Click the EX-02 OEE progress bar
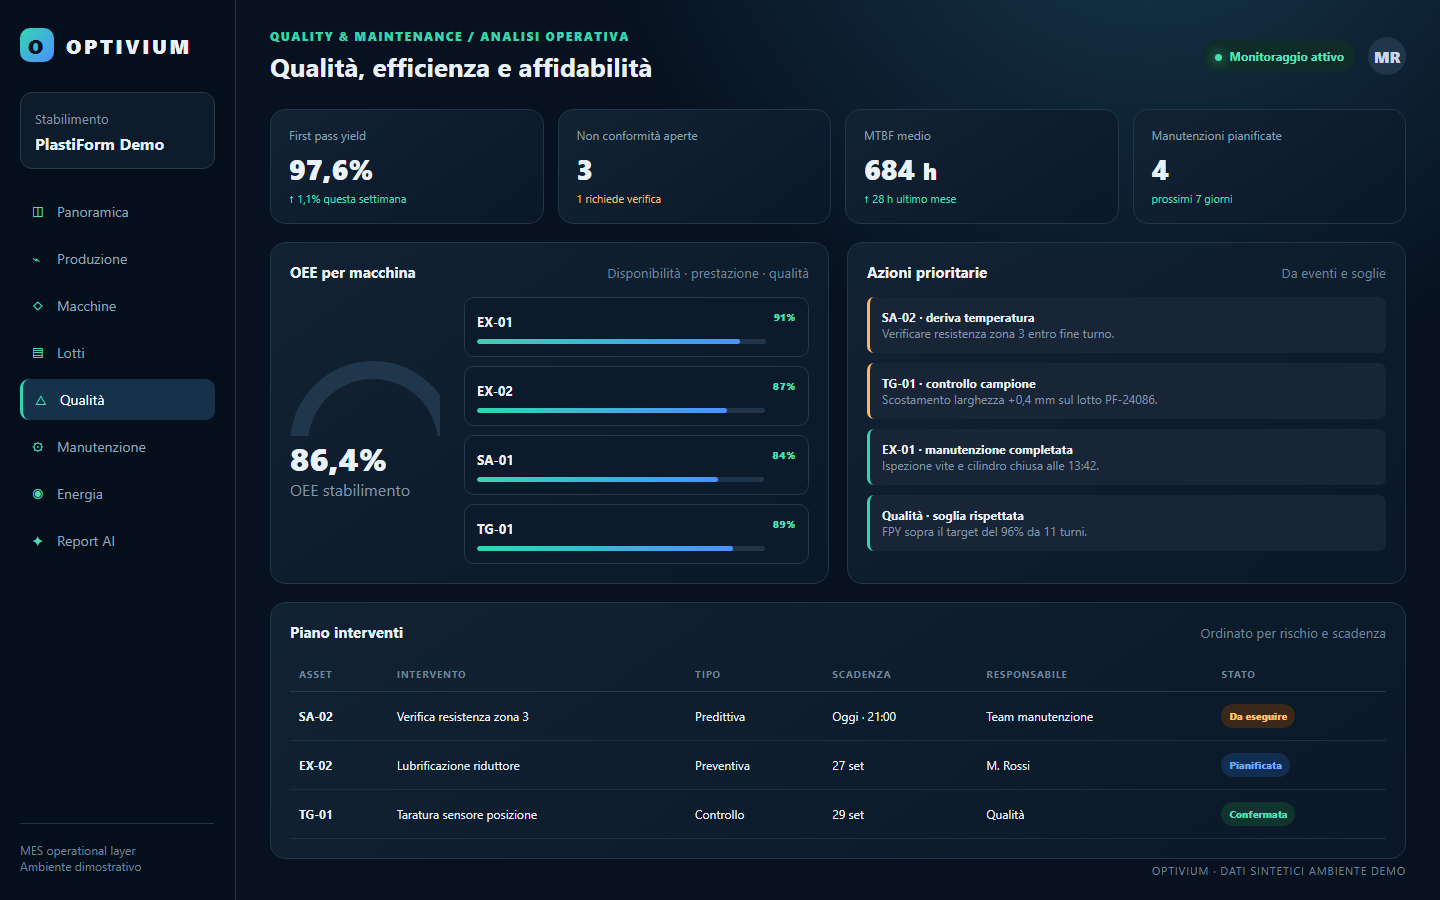The image size is (1440, 900). pyautogui.click(x=621, y=410)
